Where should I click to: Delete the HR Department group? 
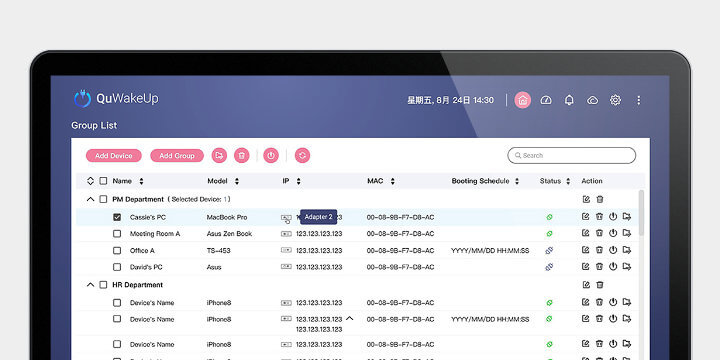(600, 285)
